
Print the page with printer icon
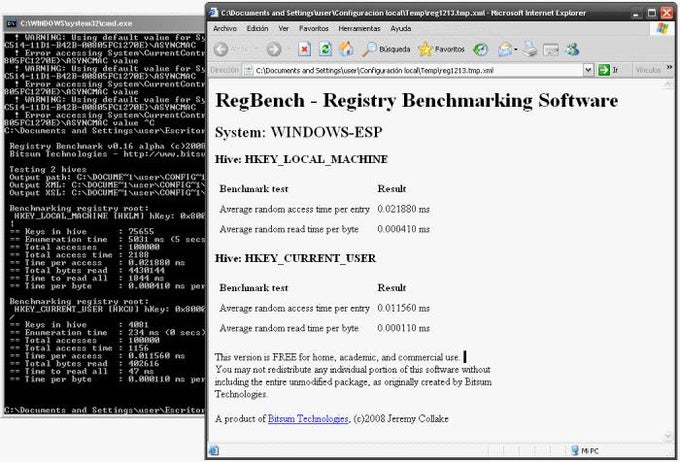pyautogui.click(x=530, y=49)
